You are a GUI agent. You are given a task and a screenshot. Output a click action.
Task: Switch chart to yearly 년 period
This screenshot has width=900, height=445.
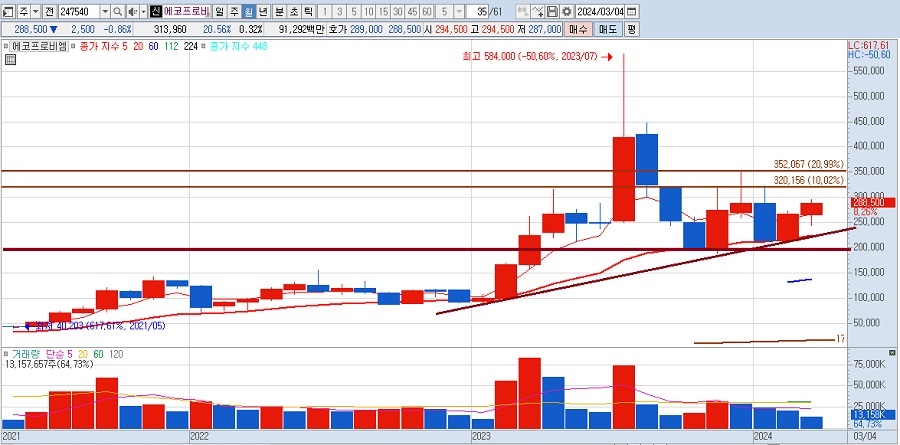coord(263,11)
